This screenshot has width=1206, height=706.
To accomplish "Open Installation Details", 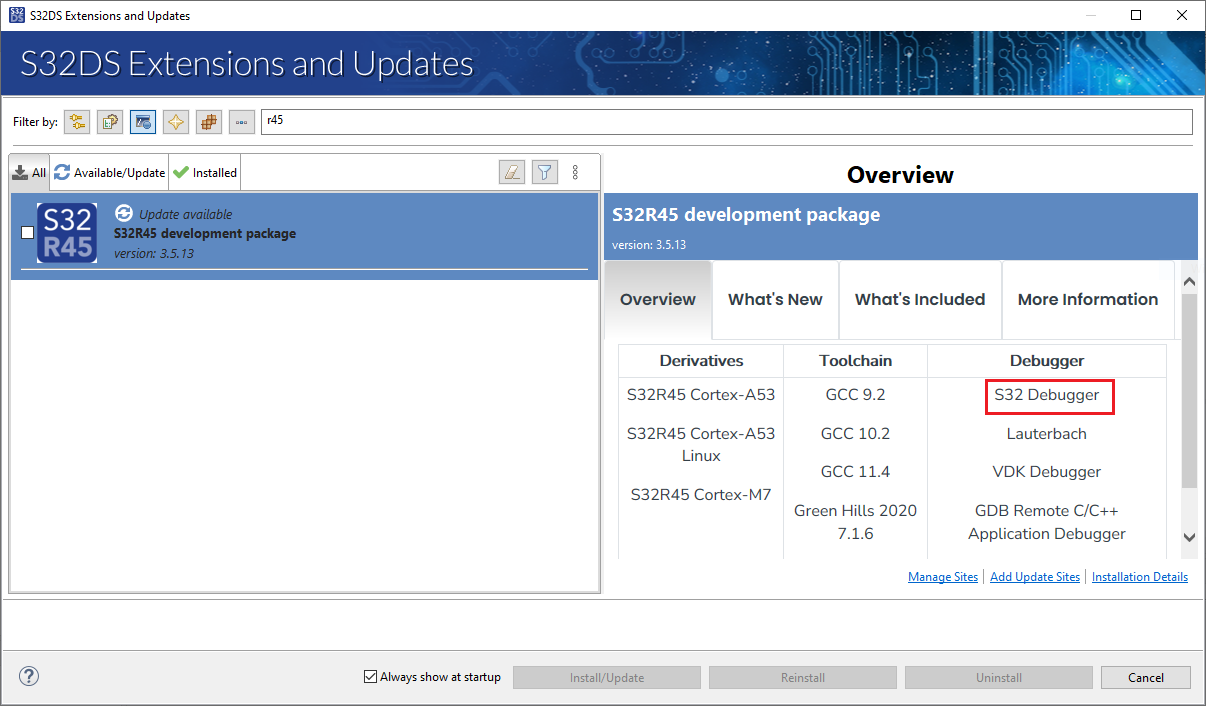I will pyautogui.click(x=1139, y=576).
